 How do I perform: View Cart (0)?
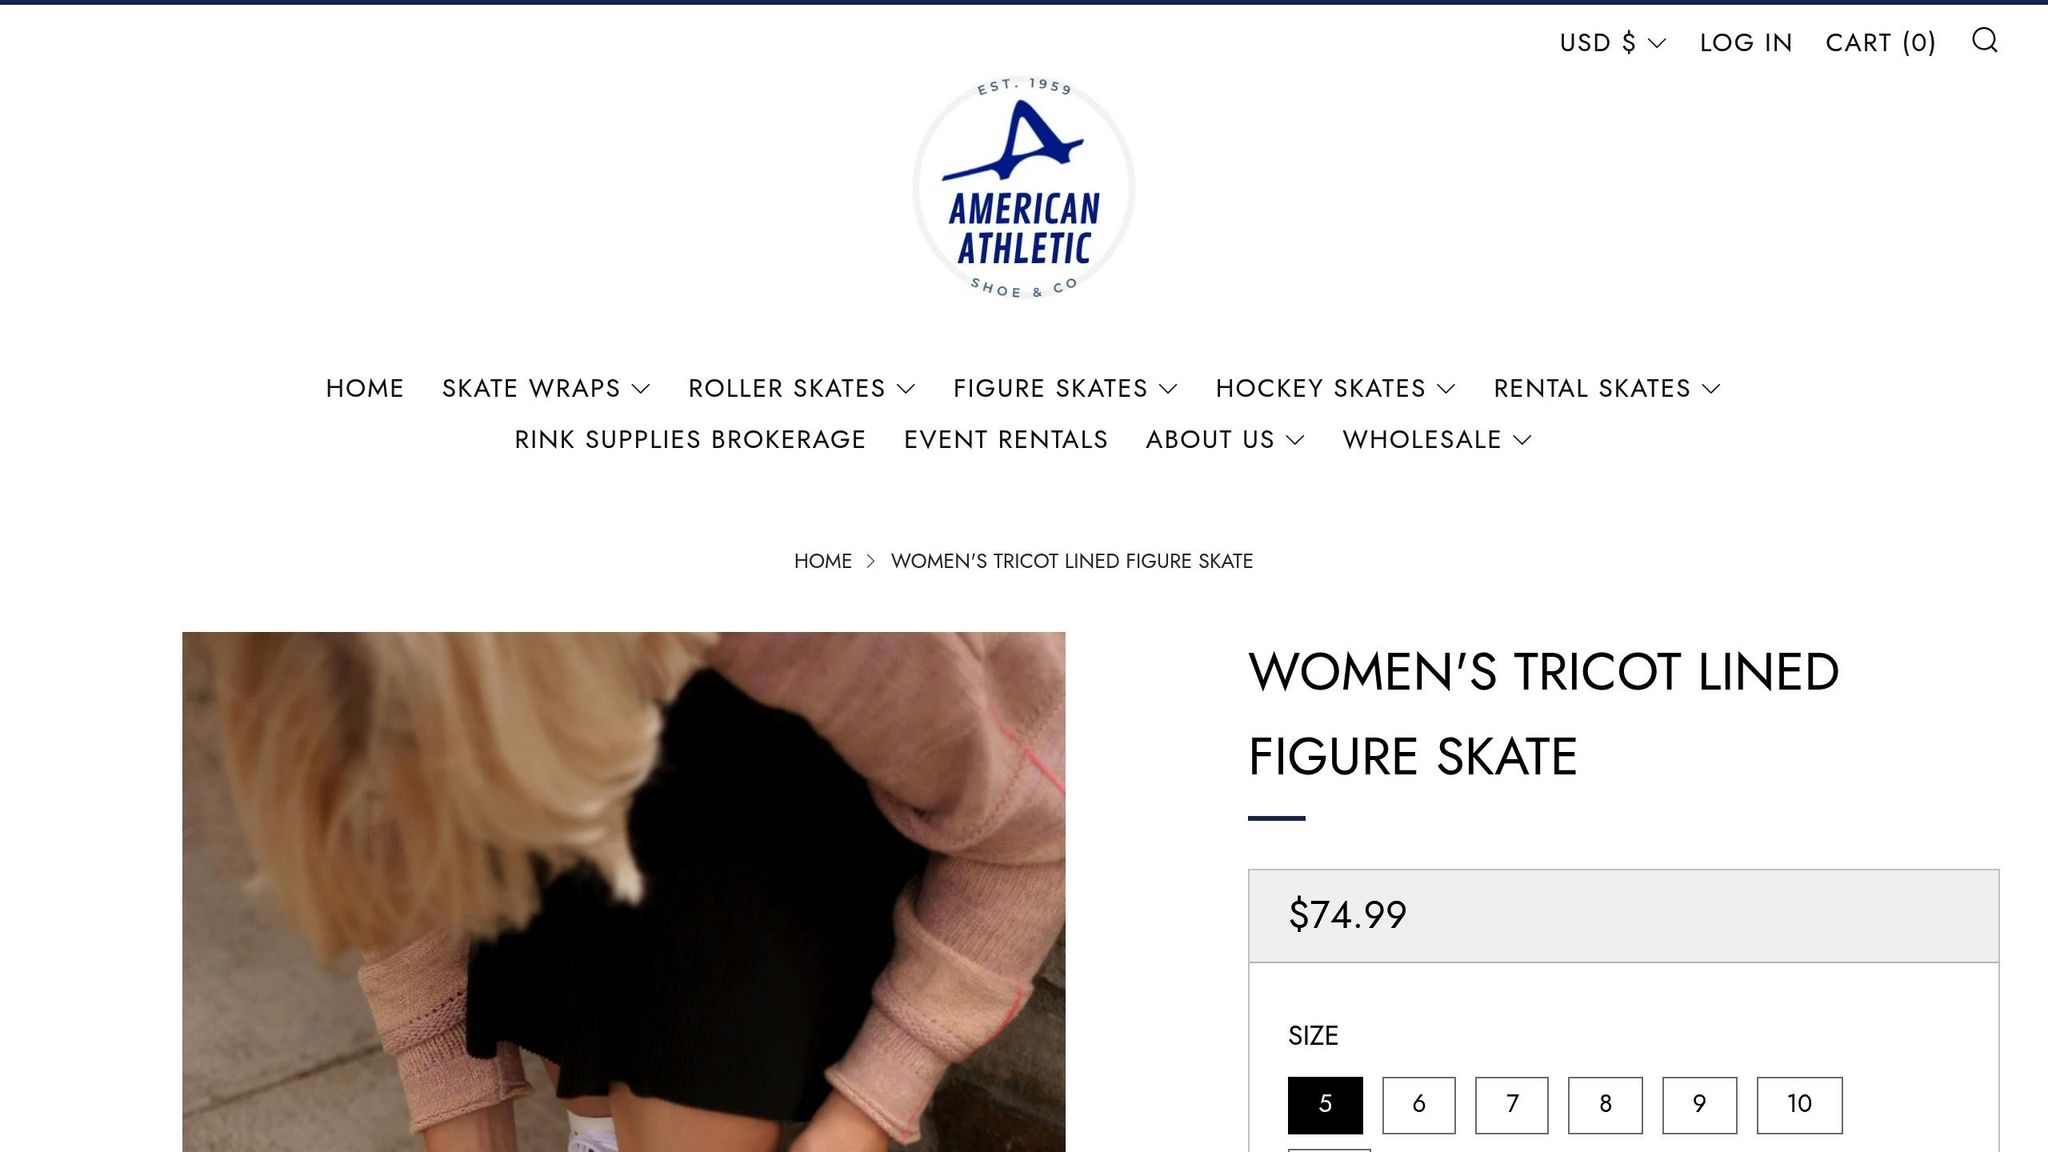[1881, 43]
